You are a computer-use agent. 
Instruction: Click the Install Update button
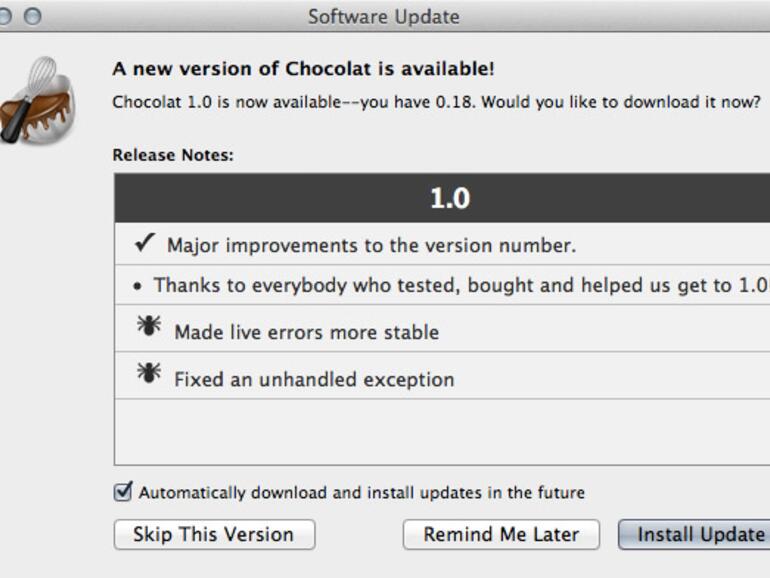coord(696,534)
